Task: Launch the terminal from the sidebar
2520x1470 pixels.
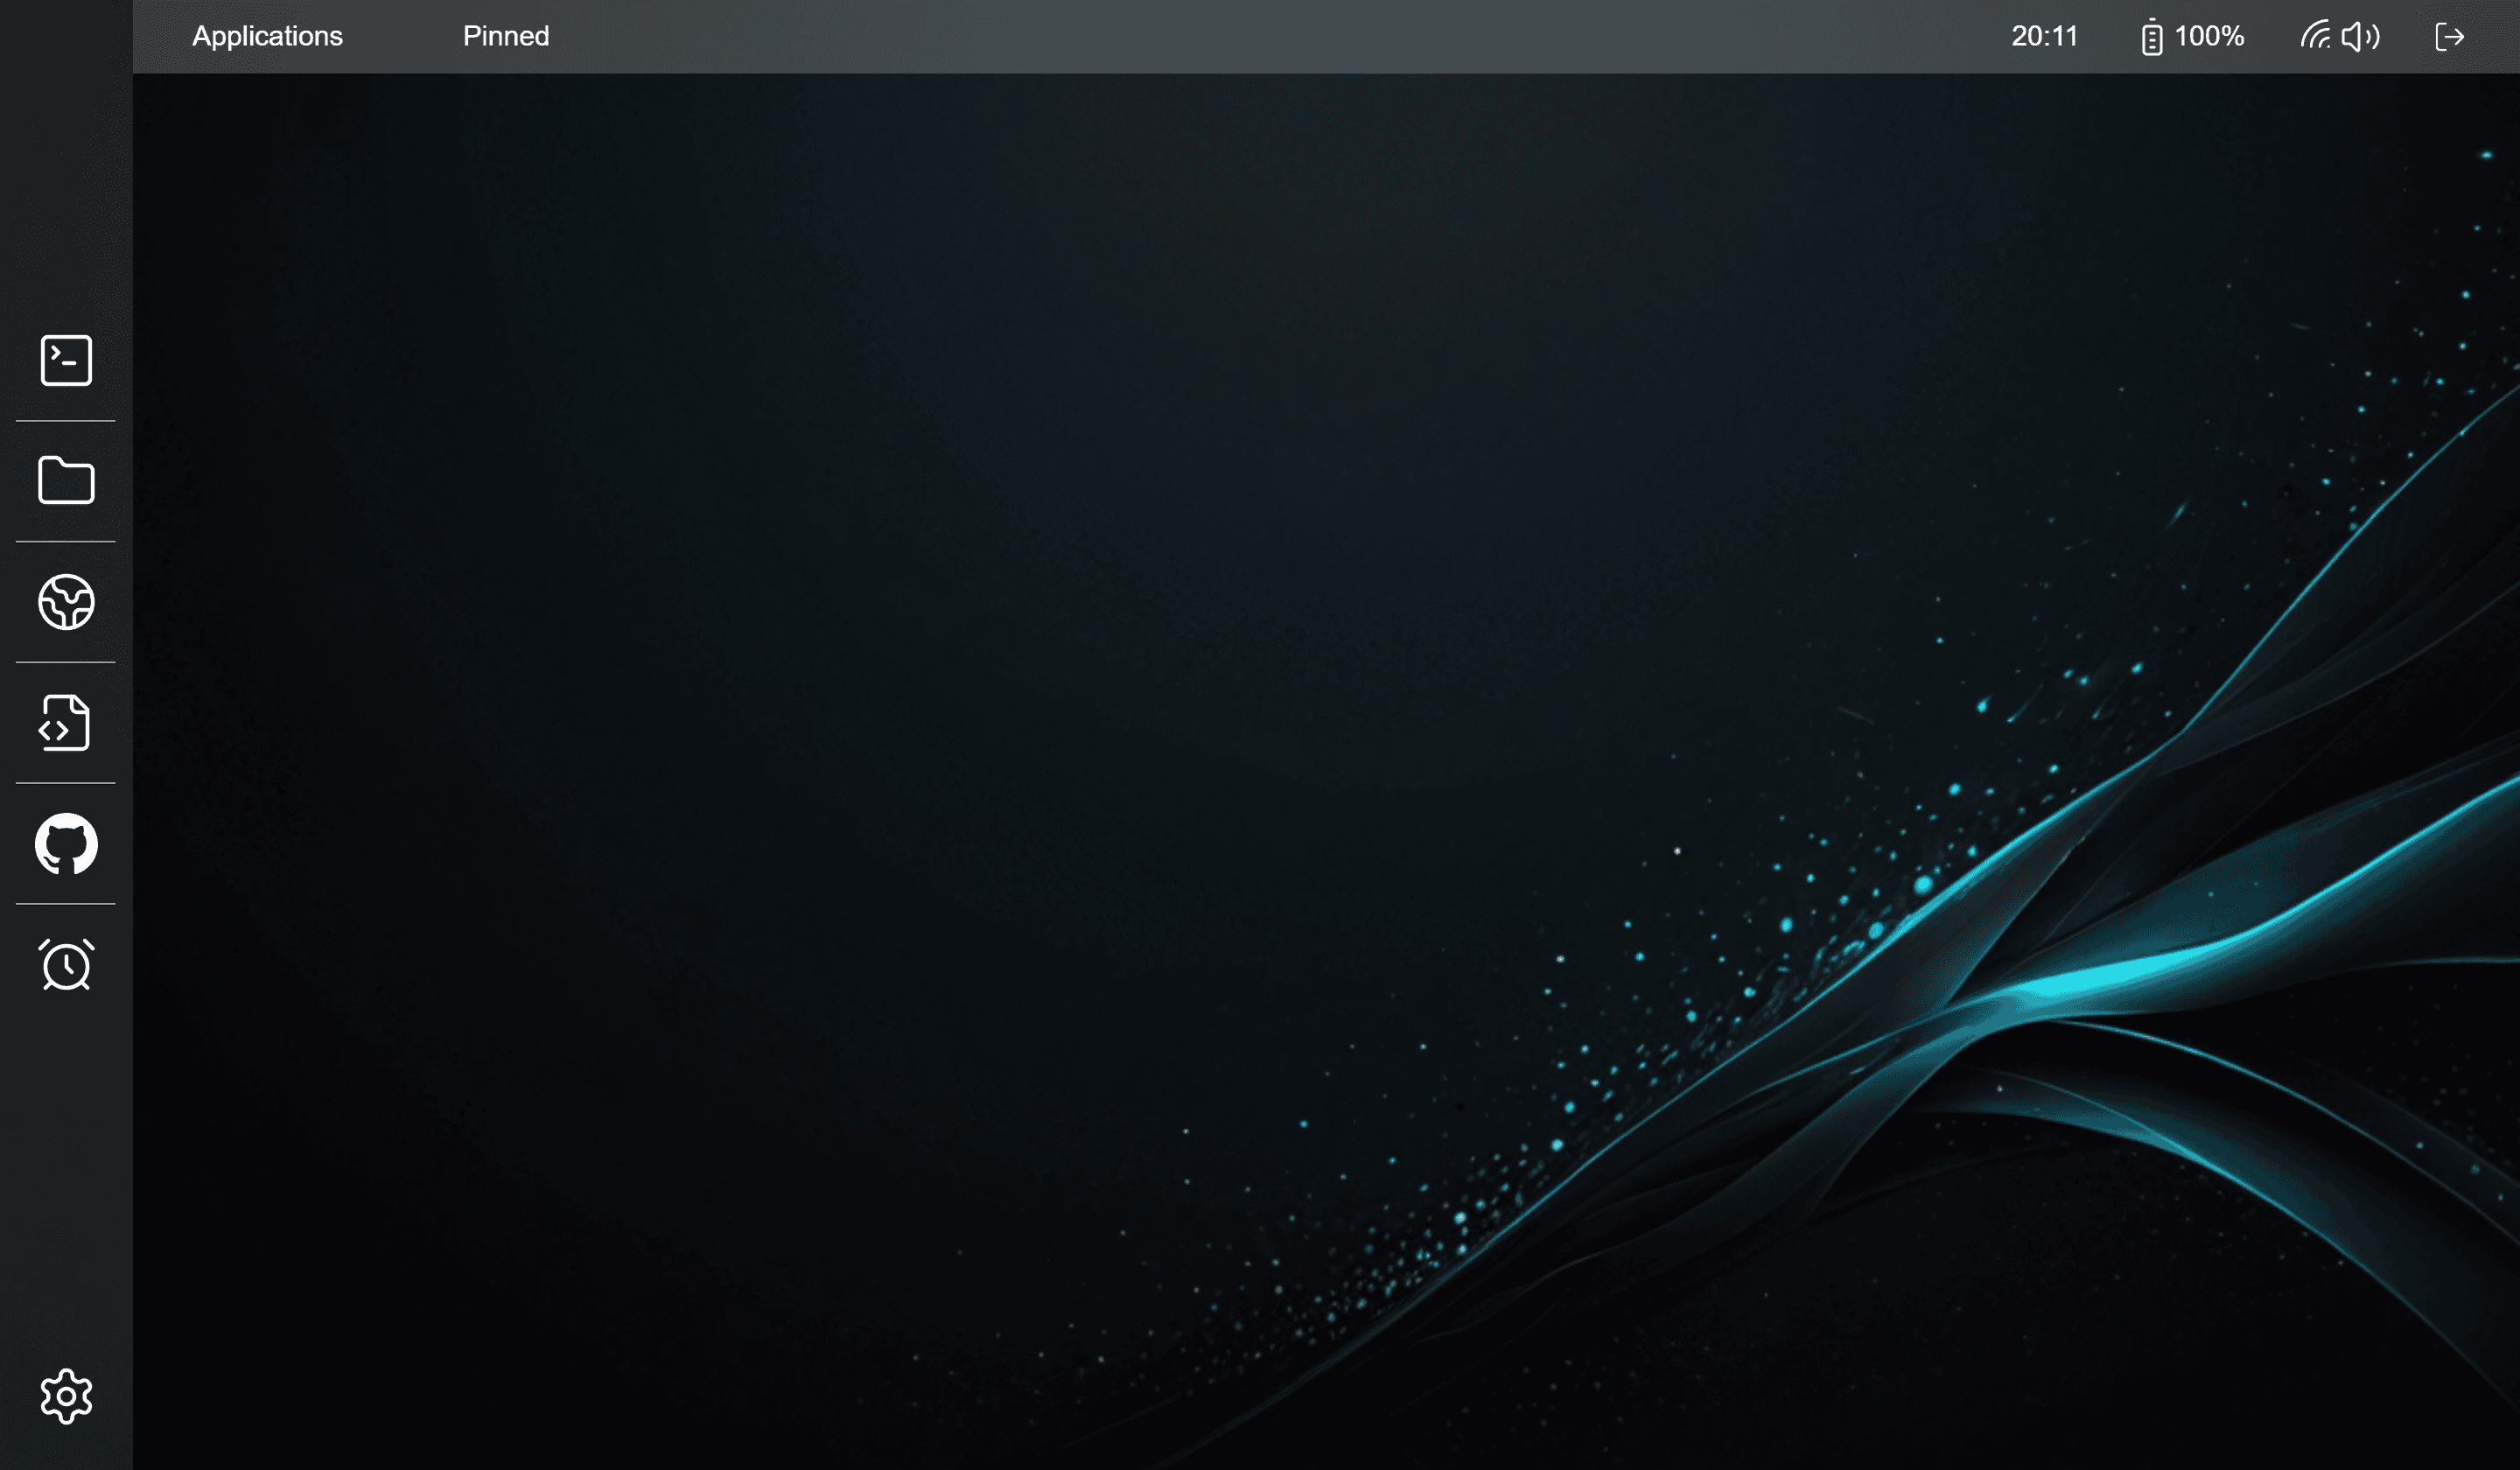Action: pos(66,360)
